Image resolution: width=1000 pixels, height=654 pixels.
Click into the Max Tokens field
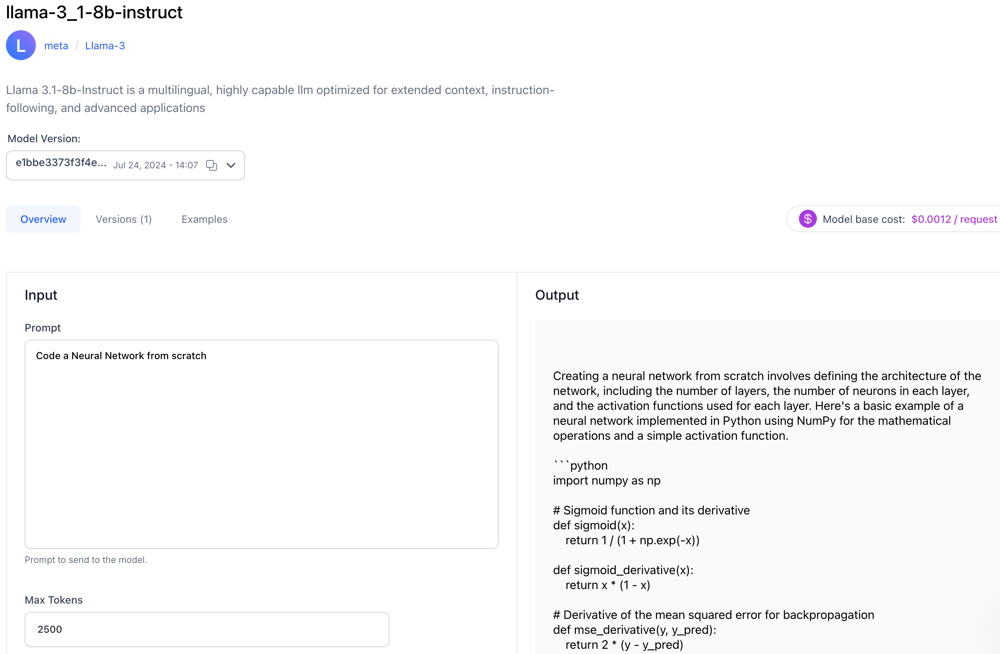coord(207,629)
